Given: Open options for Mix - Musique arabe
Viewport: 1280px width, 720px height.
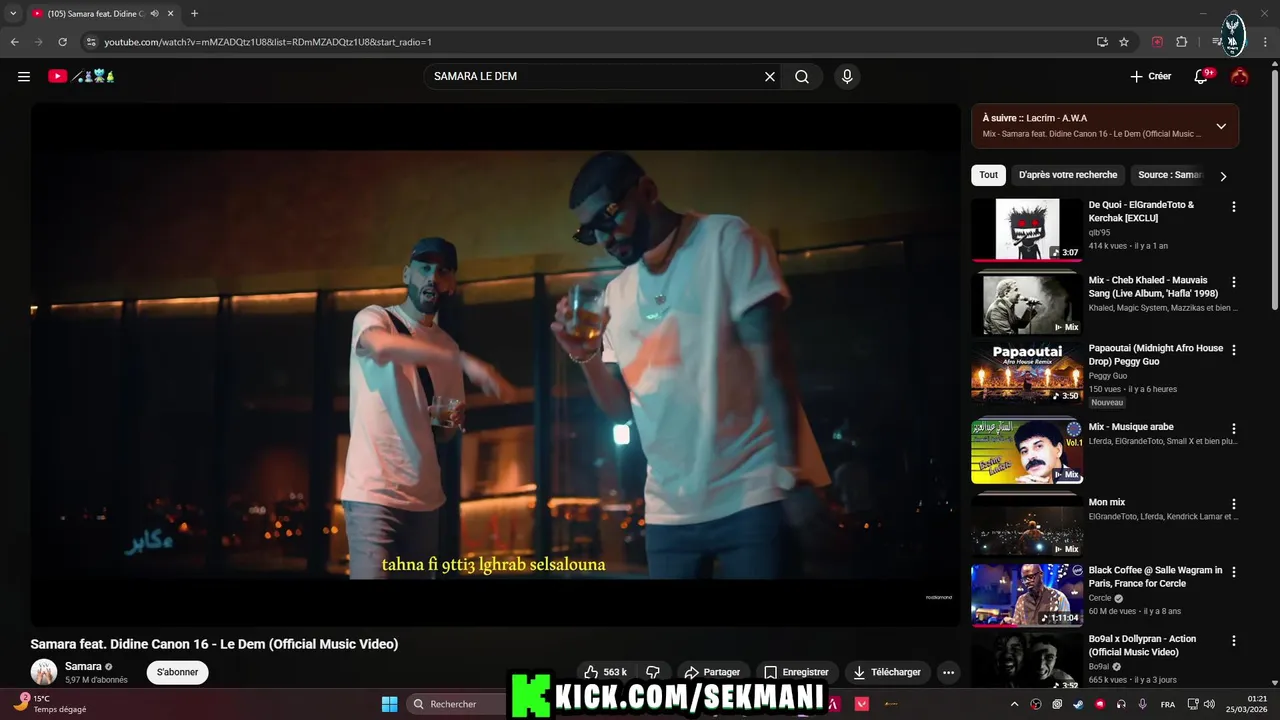Looking at the screenshot, I should pos(1233,429).
